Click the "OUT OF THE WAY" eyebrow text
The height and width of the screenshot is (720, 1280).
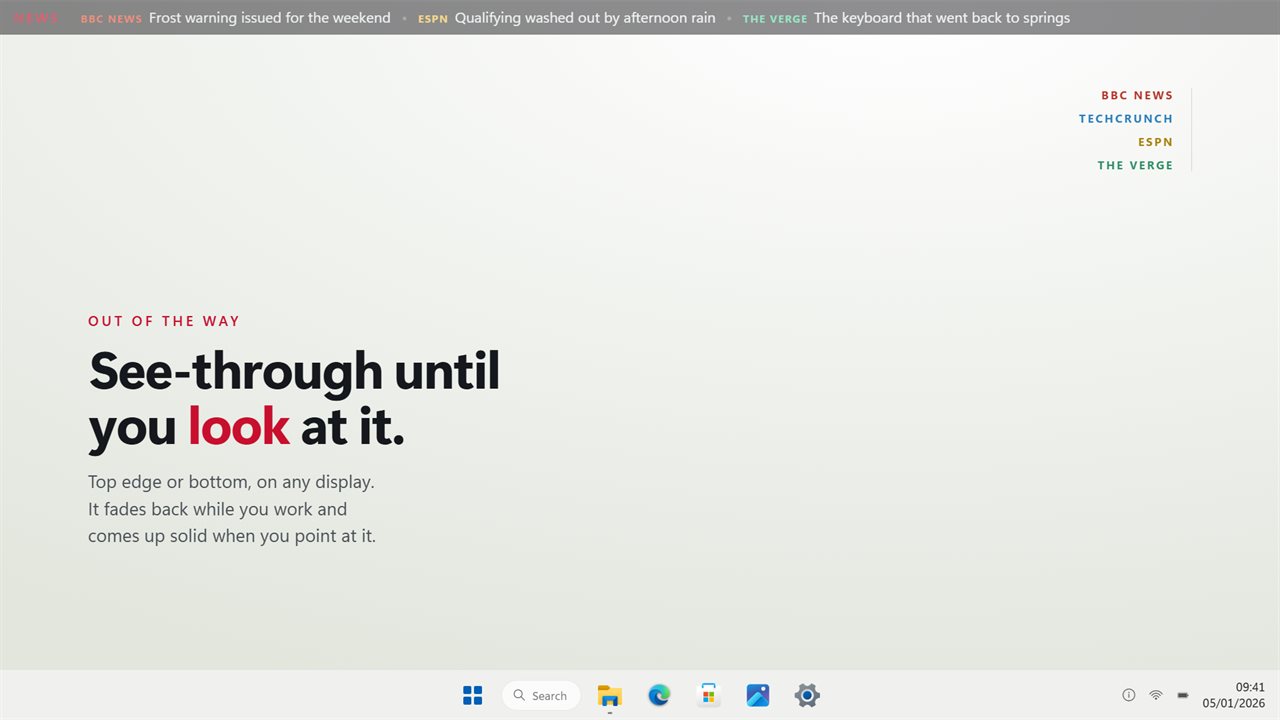(x=164, y=321)
